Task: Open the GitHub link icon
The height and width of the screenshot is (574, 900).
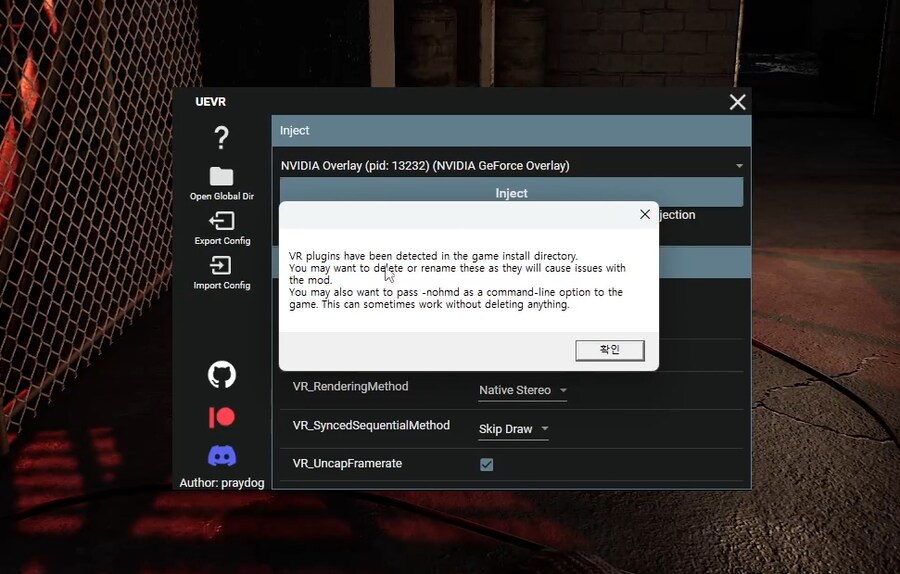Action: (222, 375)
